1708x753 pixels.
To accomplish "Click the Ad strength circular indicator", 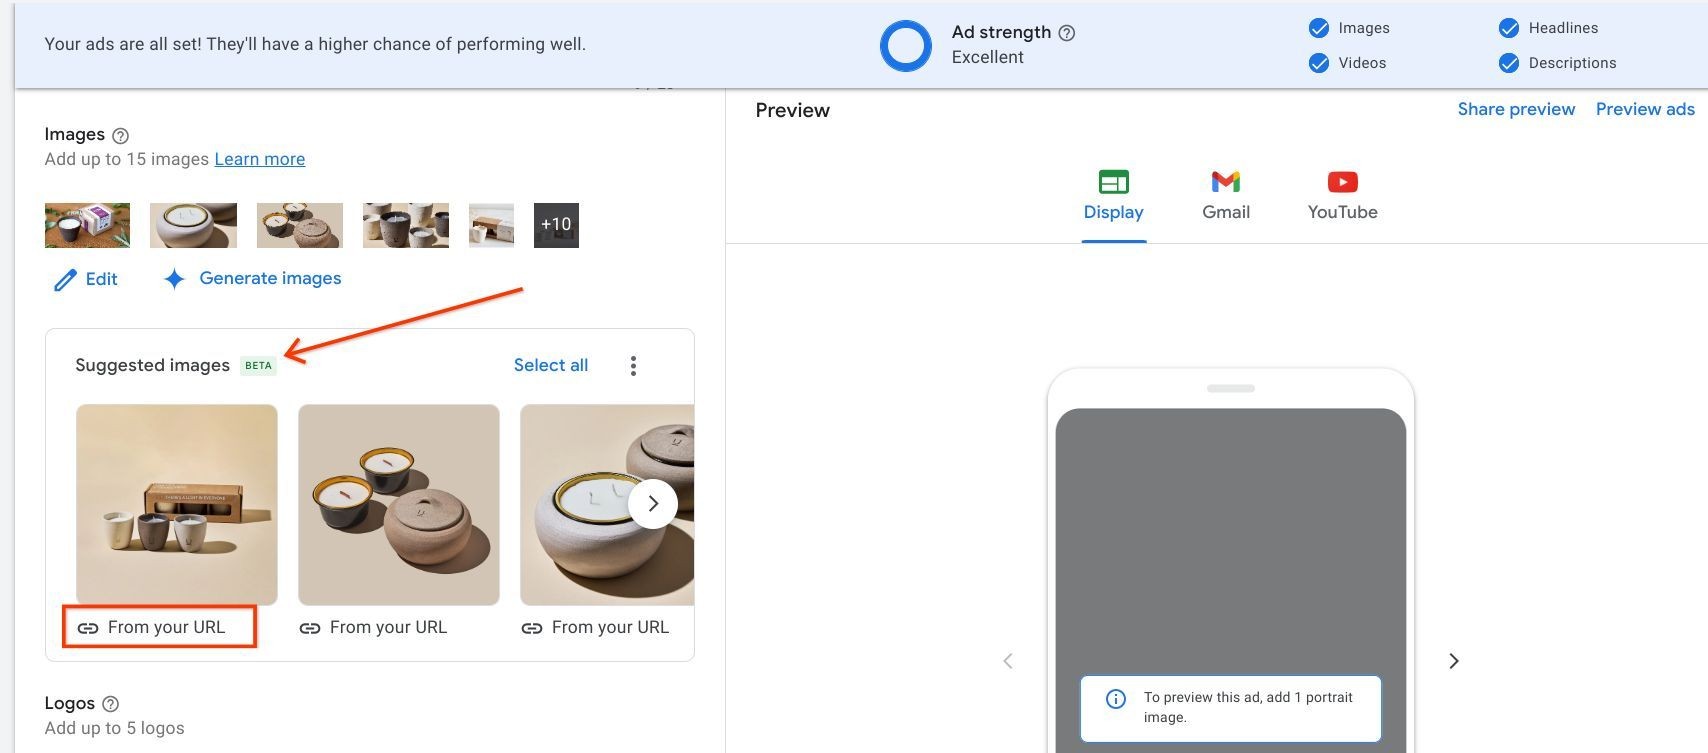I will 906,46.
